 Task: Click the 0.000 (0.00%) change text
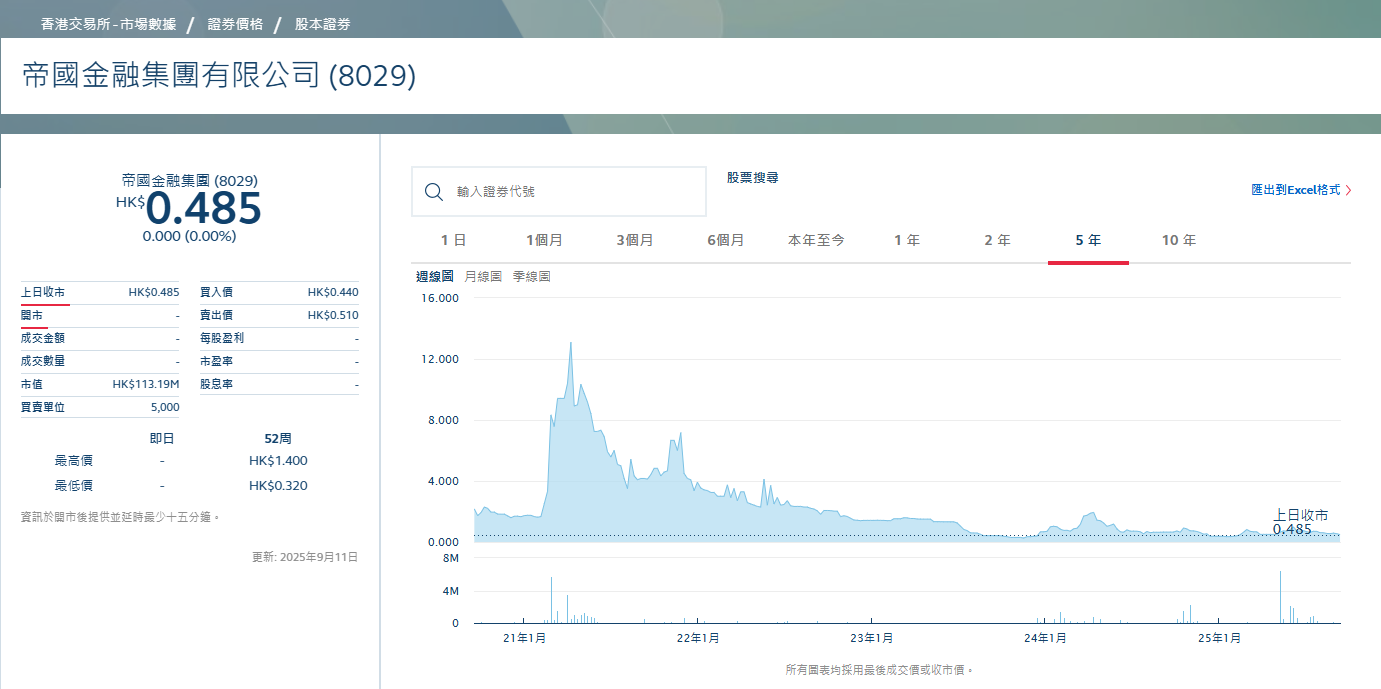tap(189, 237)
